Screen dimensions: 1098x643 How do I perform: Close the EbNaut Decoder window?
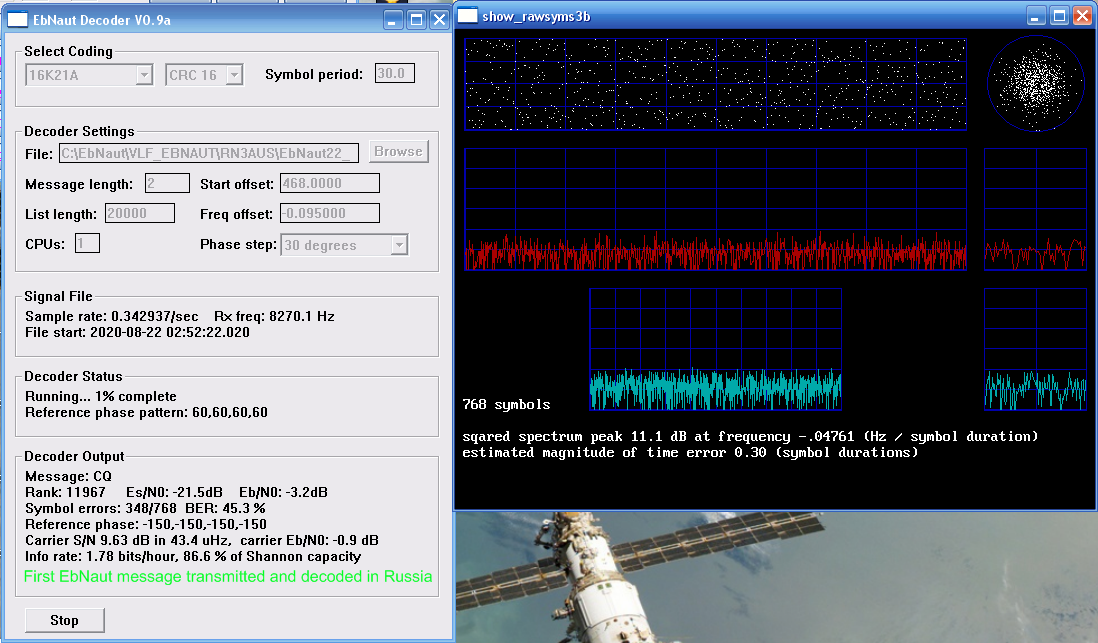tap(438, 18)
